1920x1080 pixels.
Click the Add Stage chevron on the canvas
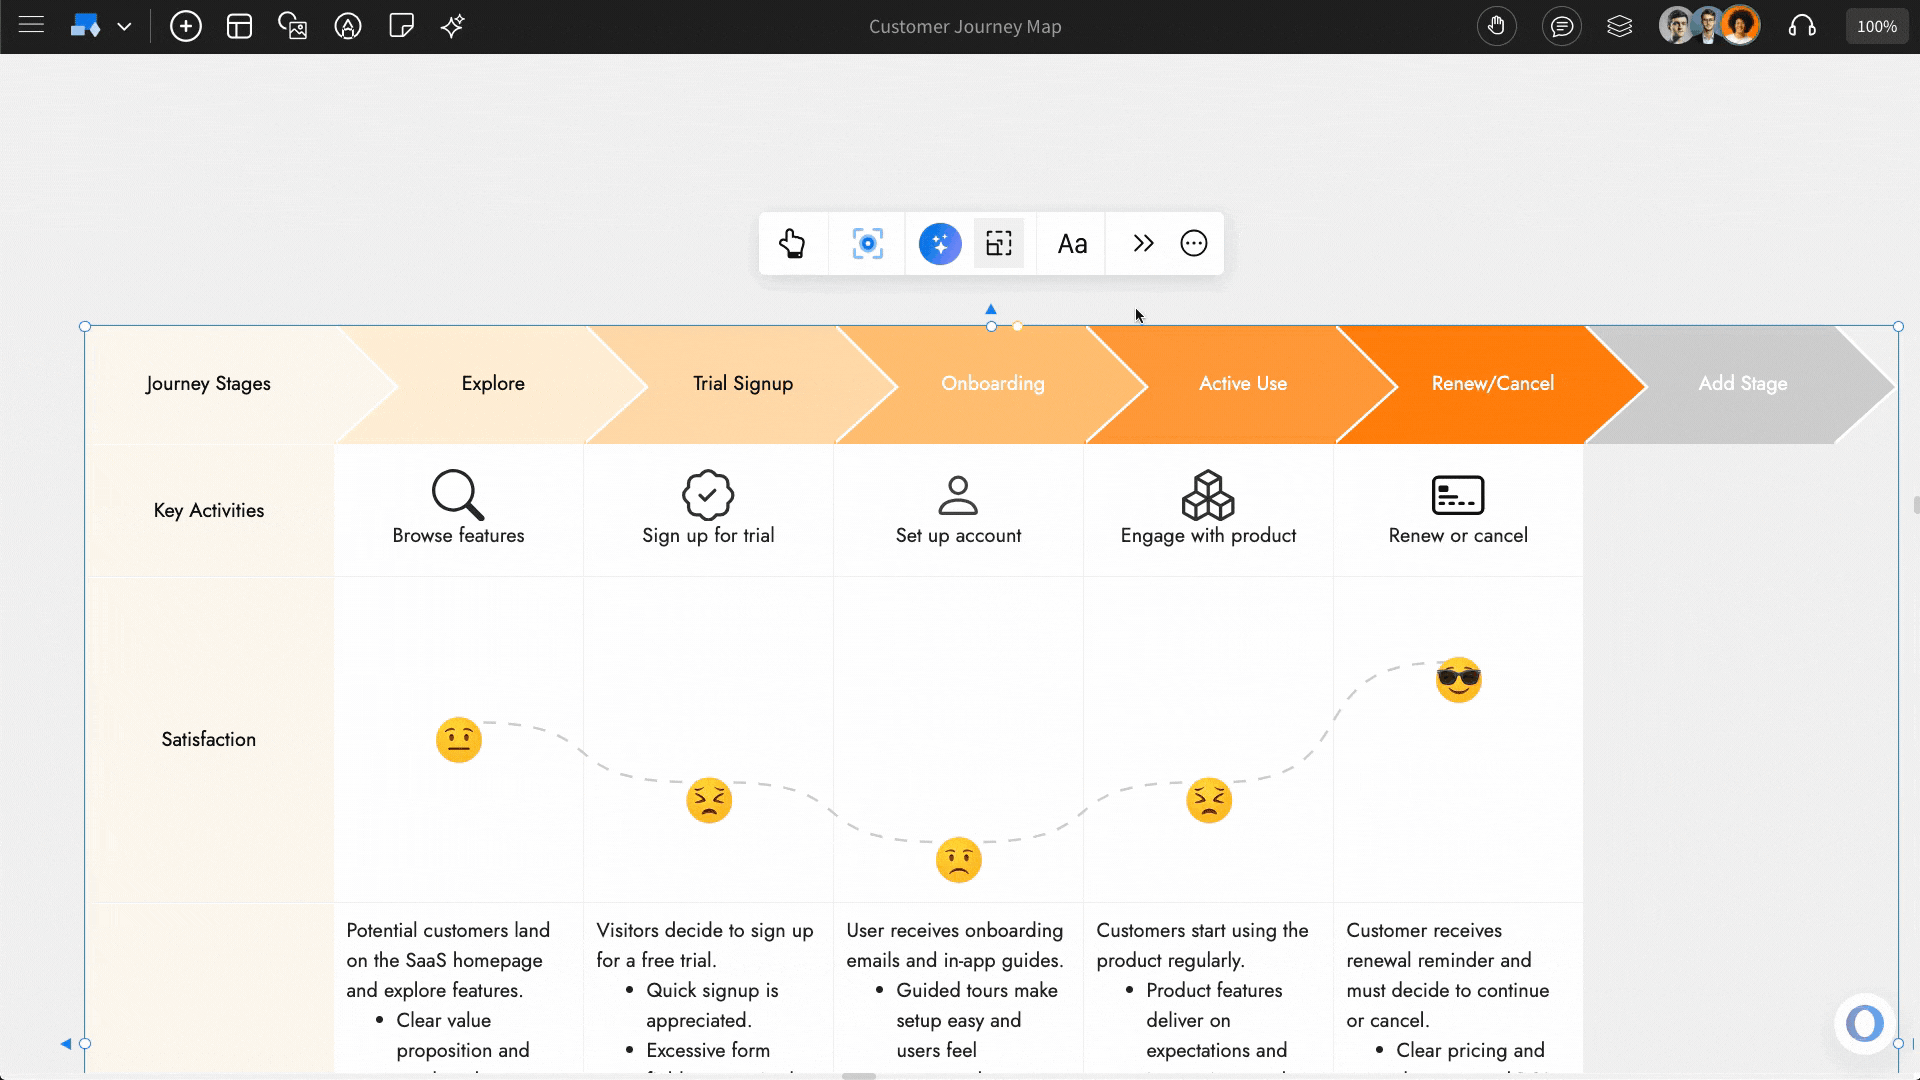pyautogui.click(x=1742, y=383)
